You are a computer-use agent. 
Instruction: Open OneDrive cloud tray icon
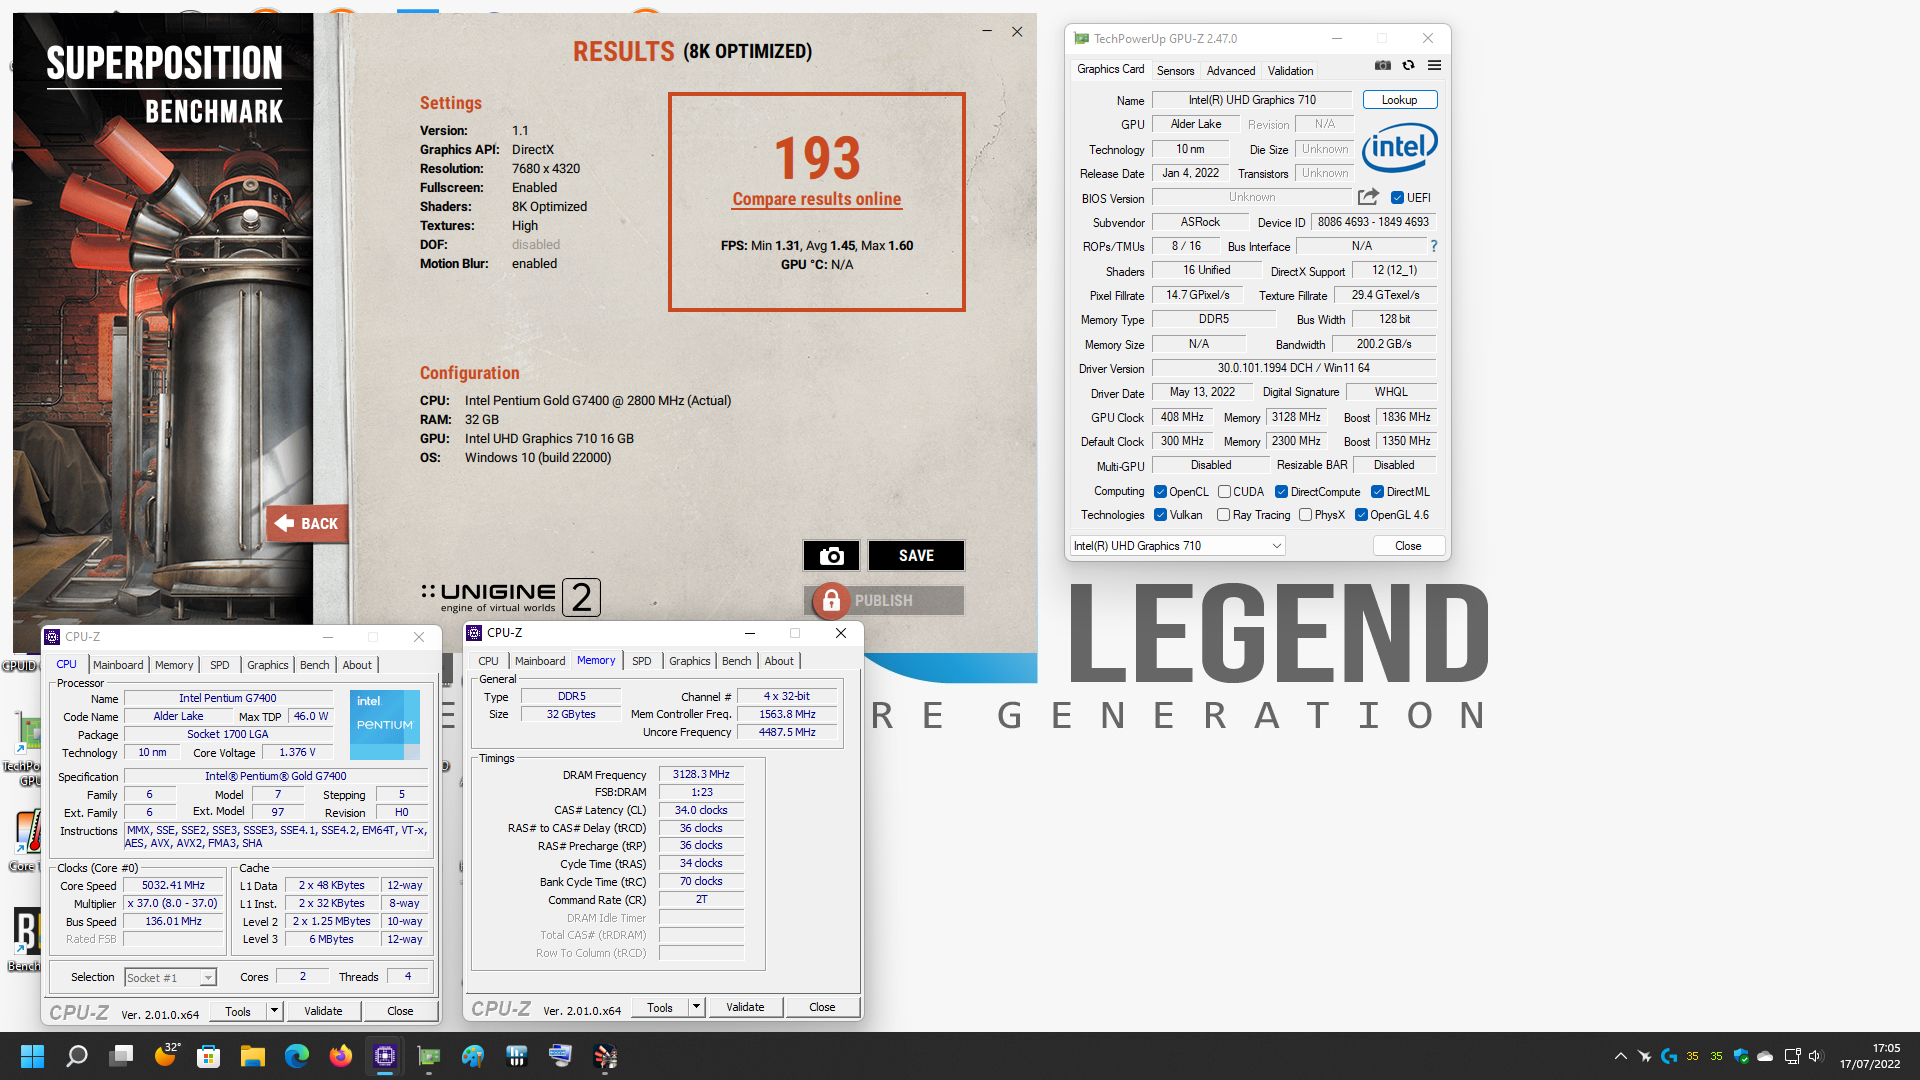pyautogui.click(x=1765, y=1056)
